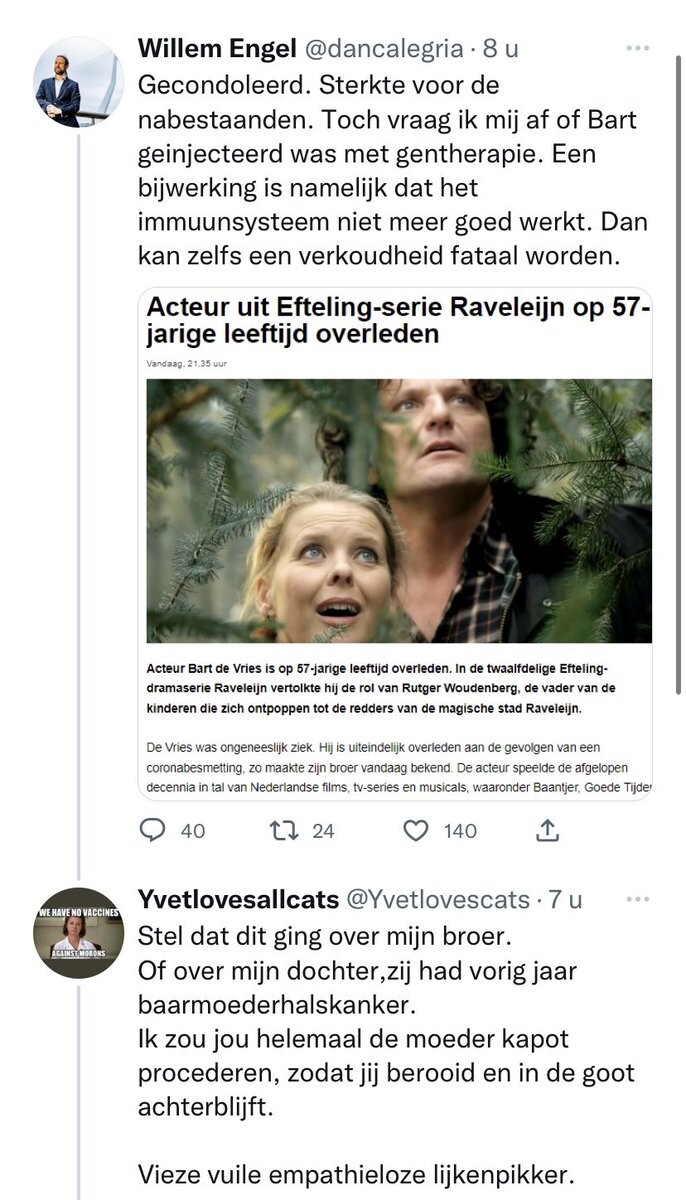Open the @Yvetlovescats handle
The height and width of the screenshot is (1200, 686).
pyautogui.click(x=437, y=899)
